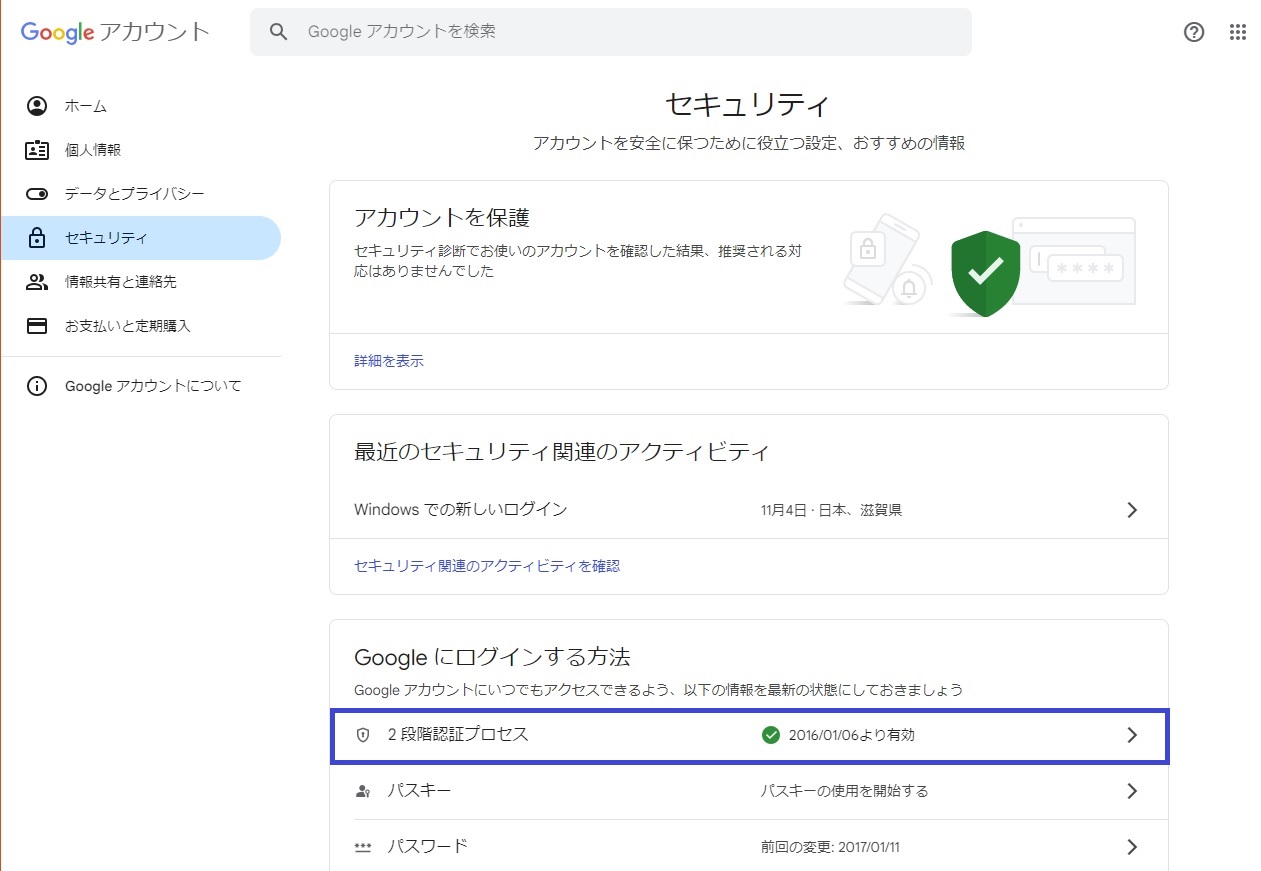
Task: Open 2 段階認証プロセス row chevron
Action: (x=1132, y=735)
